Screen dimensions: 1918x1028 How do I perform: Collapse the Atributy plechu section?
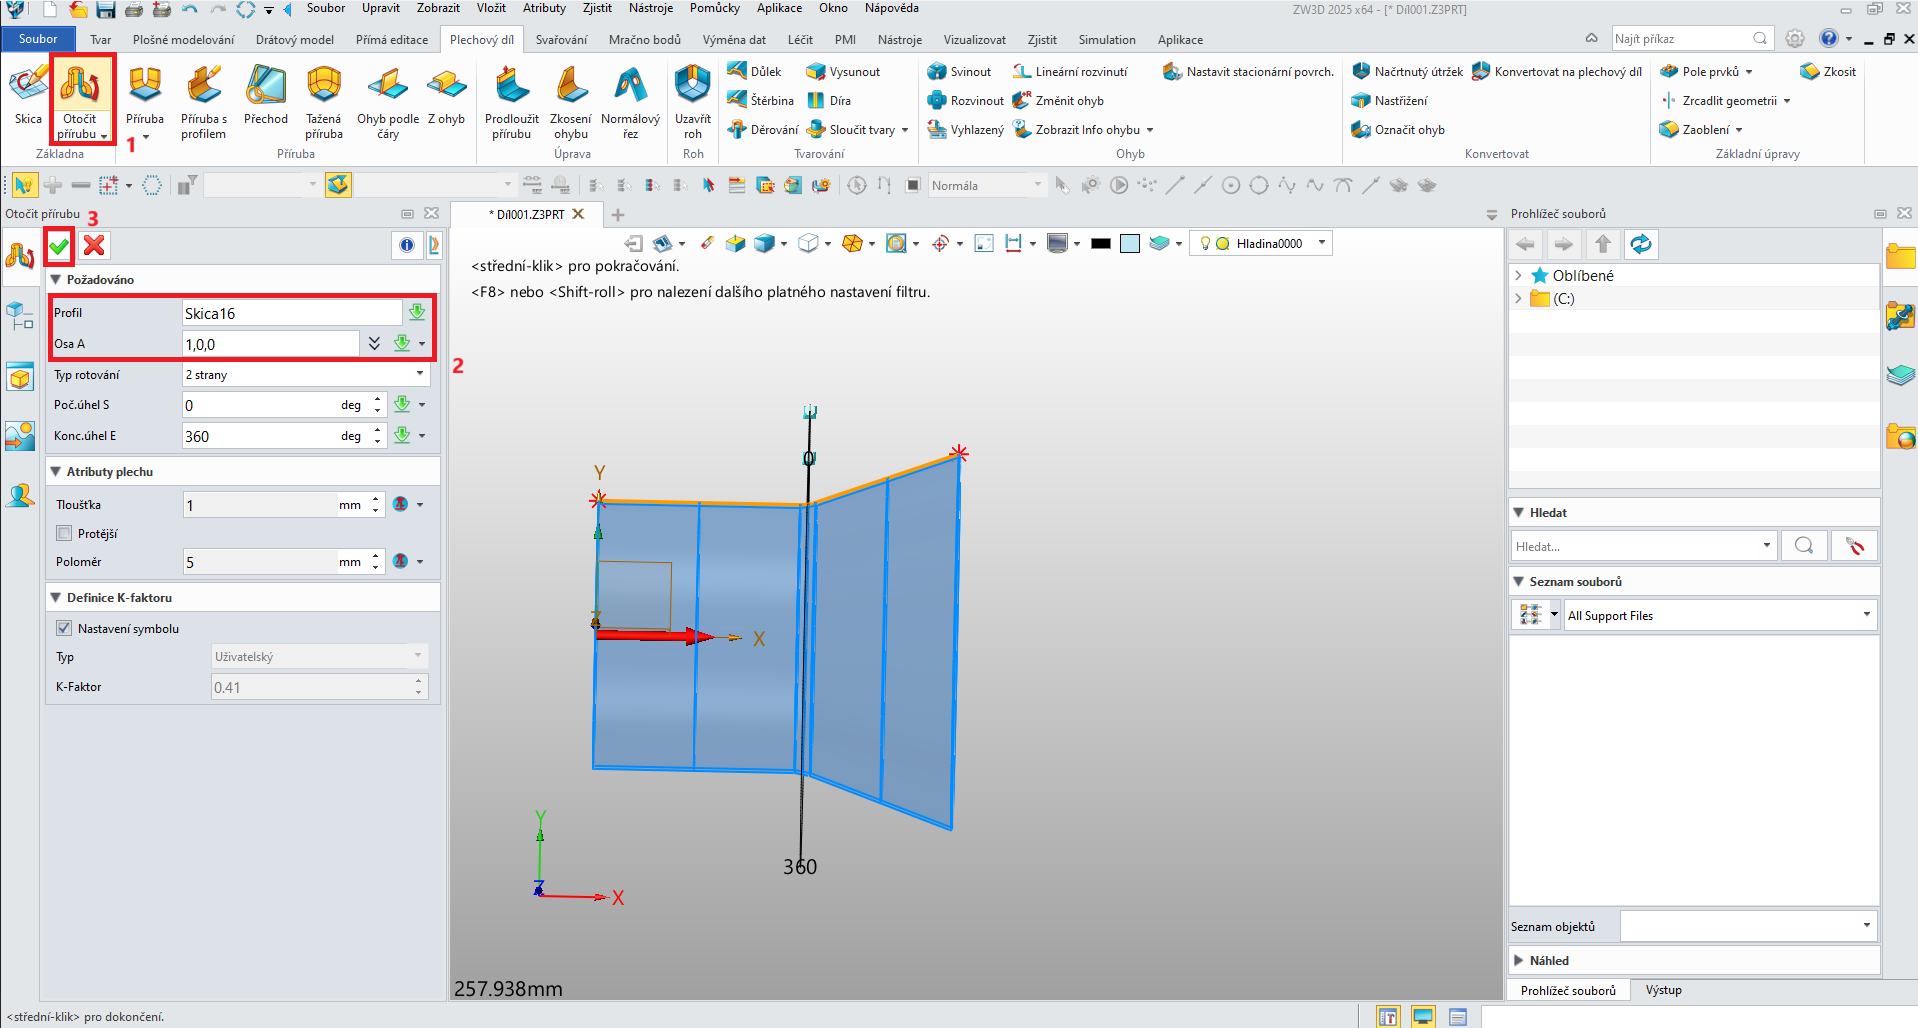tap(56, 472)
